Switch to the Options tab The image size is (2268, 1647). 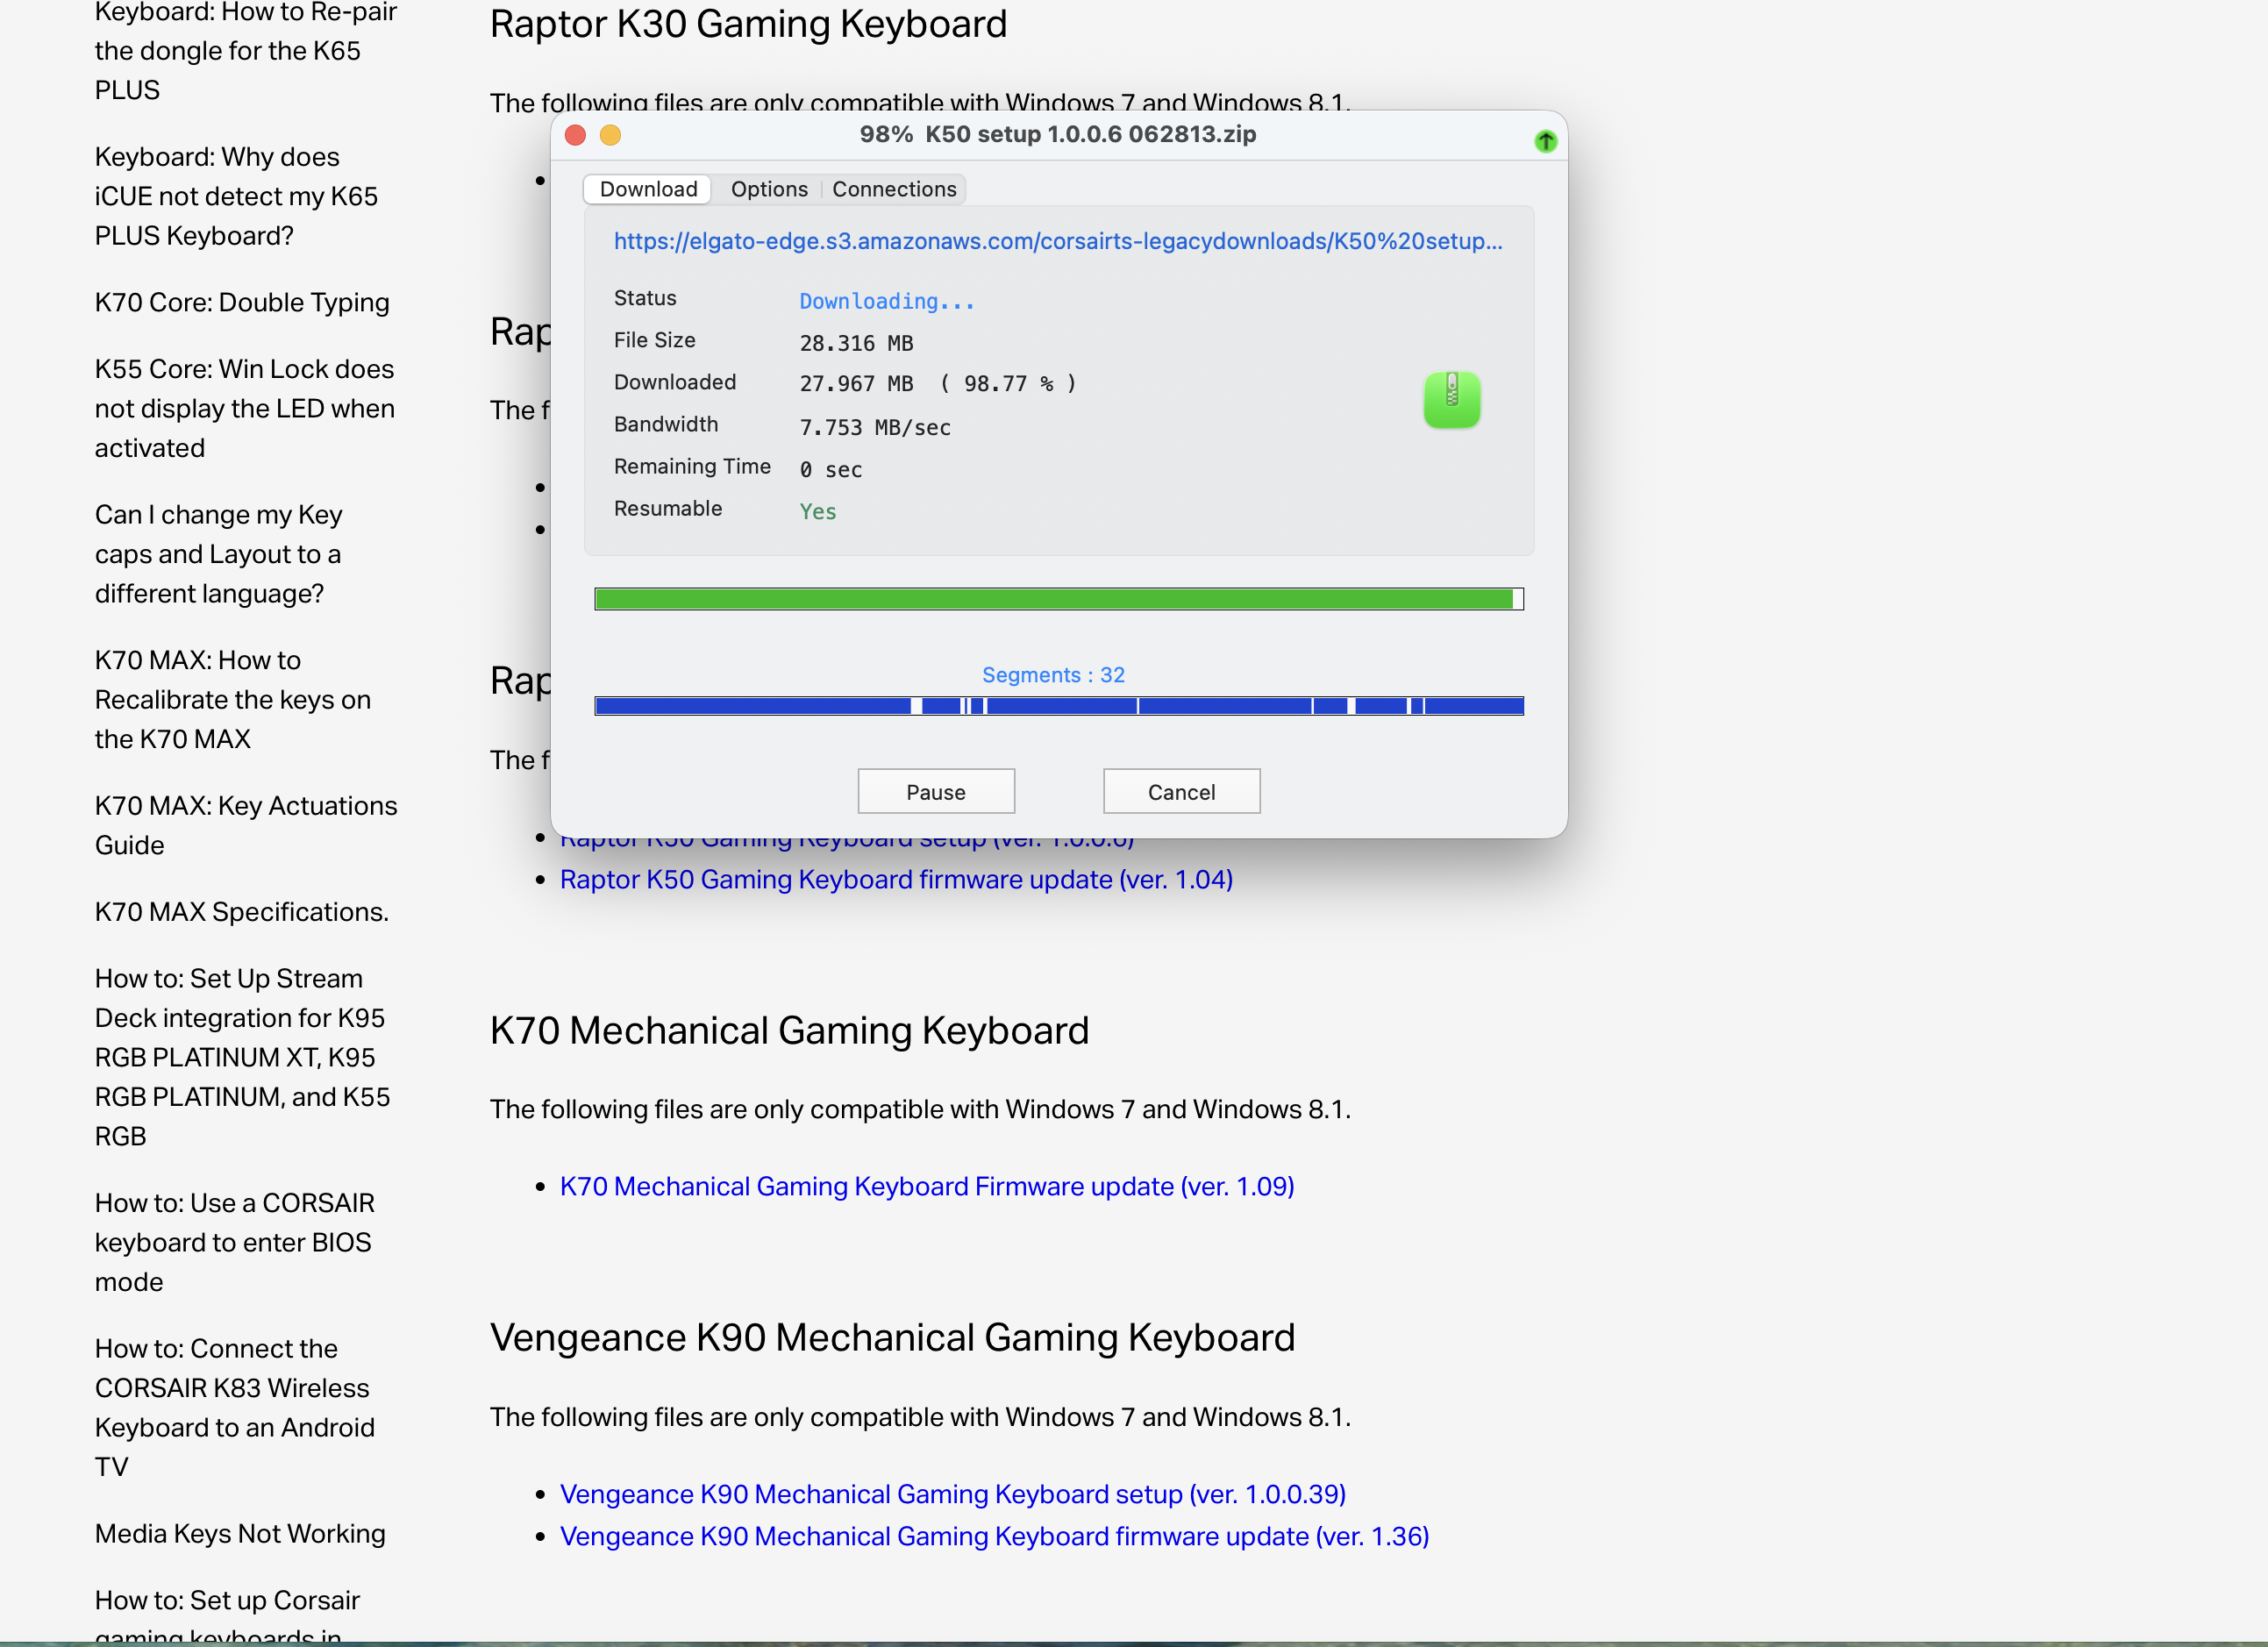pos(768,189)
